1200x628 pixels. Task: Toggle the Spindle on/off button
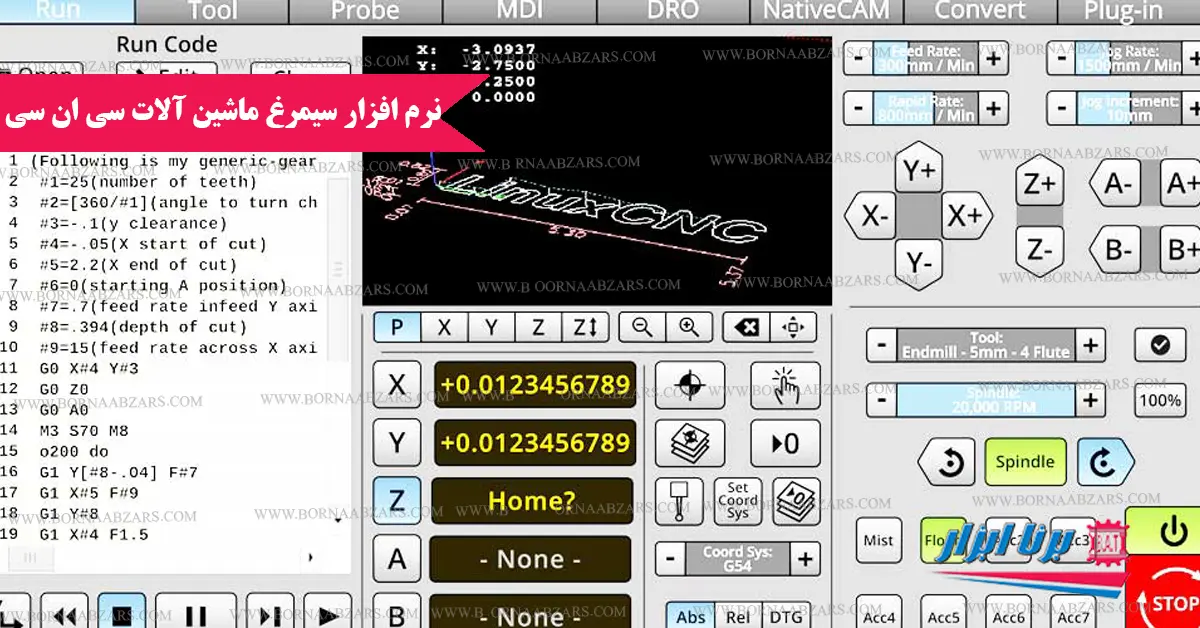point(1025,462)
